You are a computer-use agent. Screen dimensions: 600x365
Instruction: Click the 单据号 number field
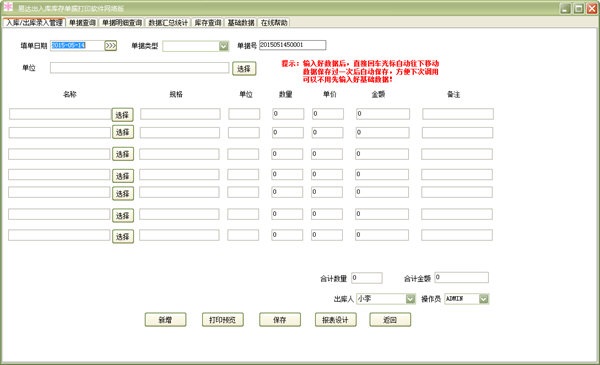click(292, 45)
